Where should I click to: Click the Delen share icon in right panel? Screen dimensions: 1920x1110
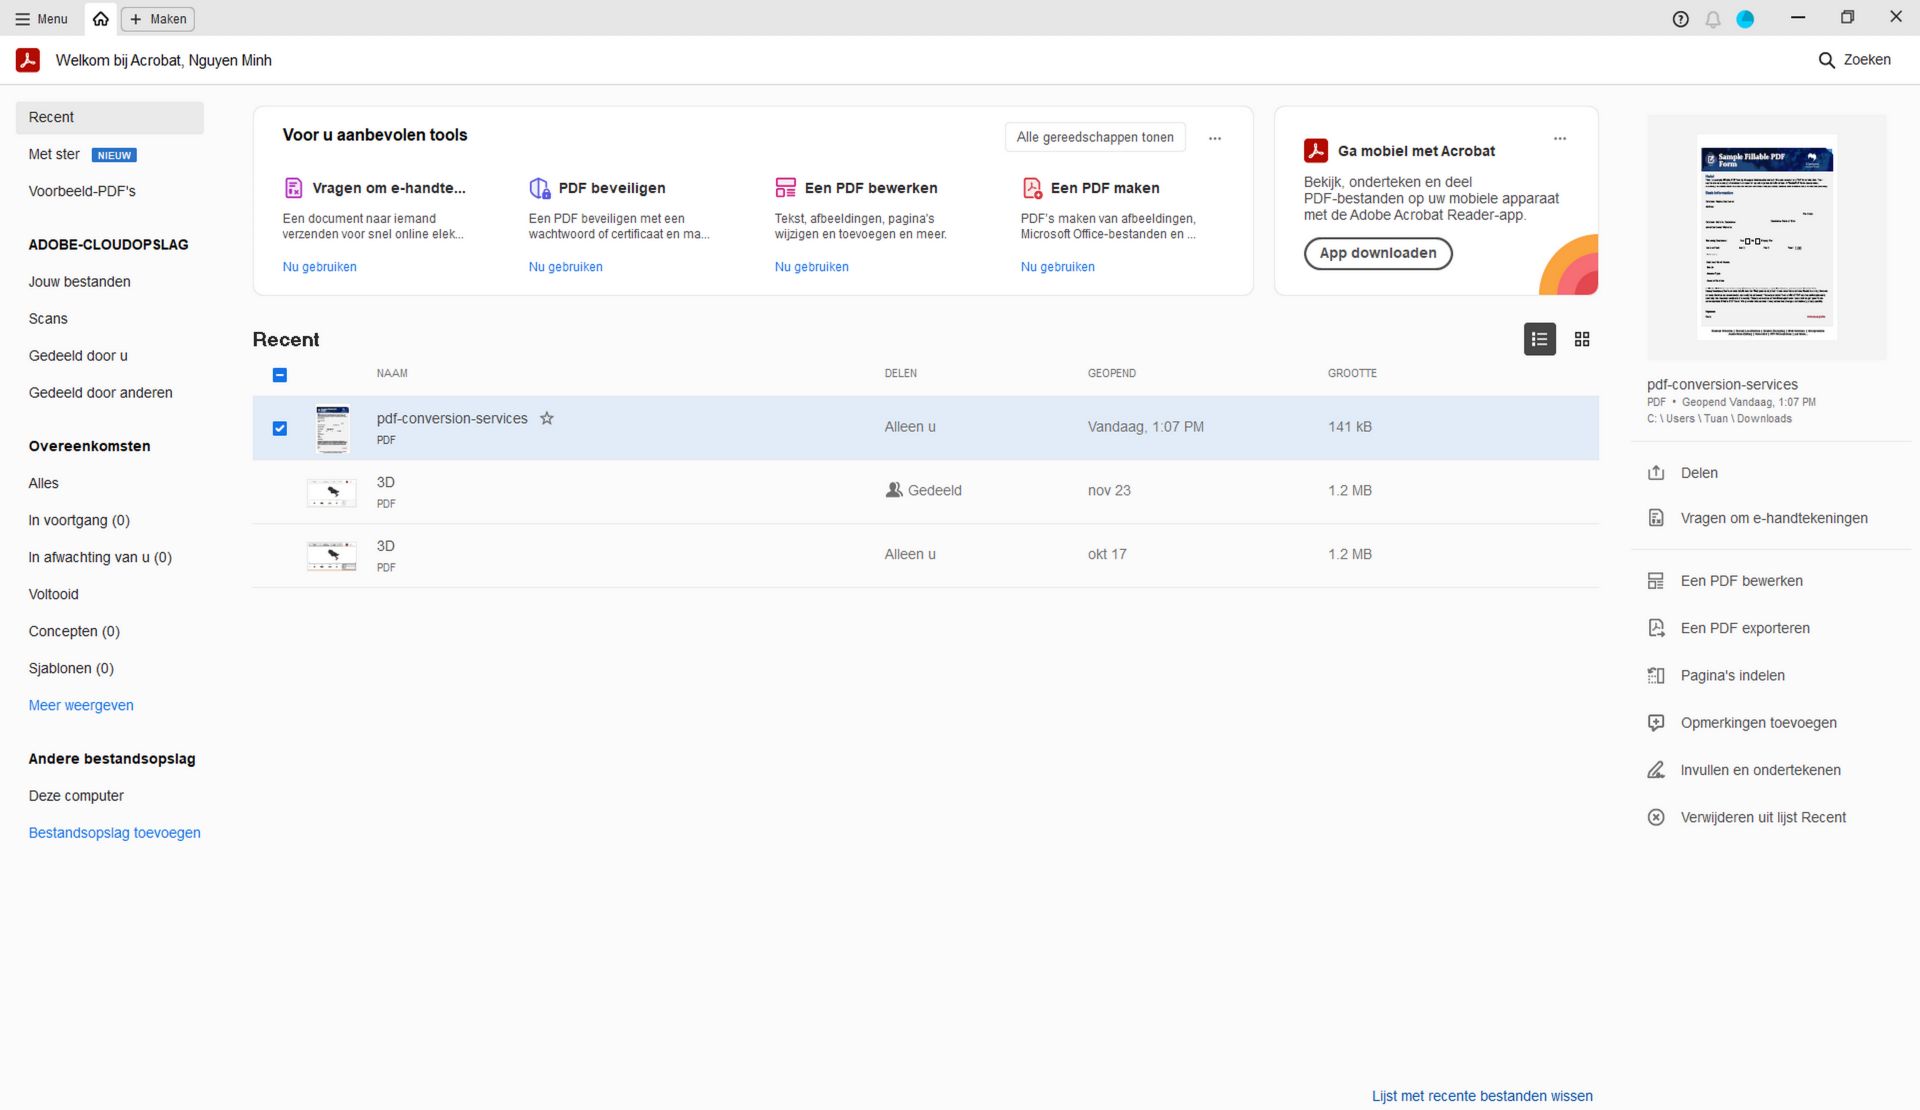point(1657,472)
